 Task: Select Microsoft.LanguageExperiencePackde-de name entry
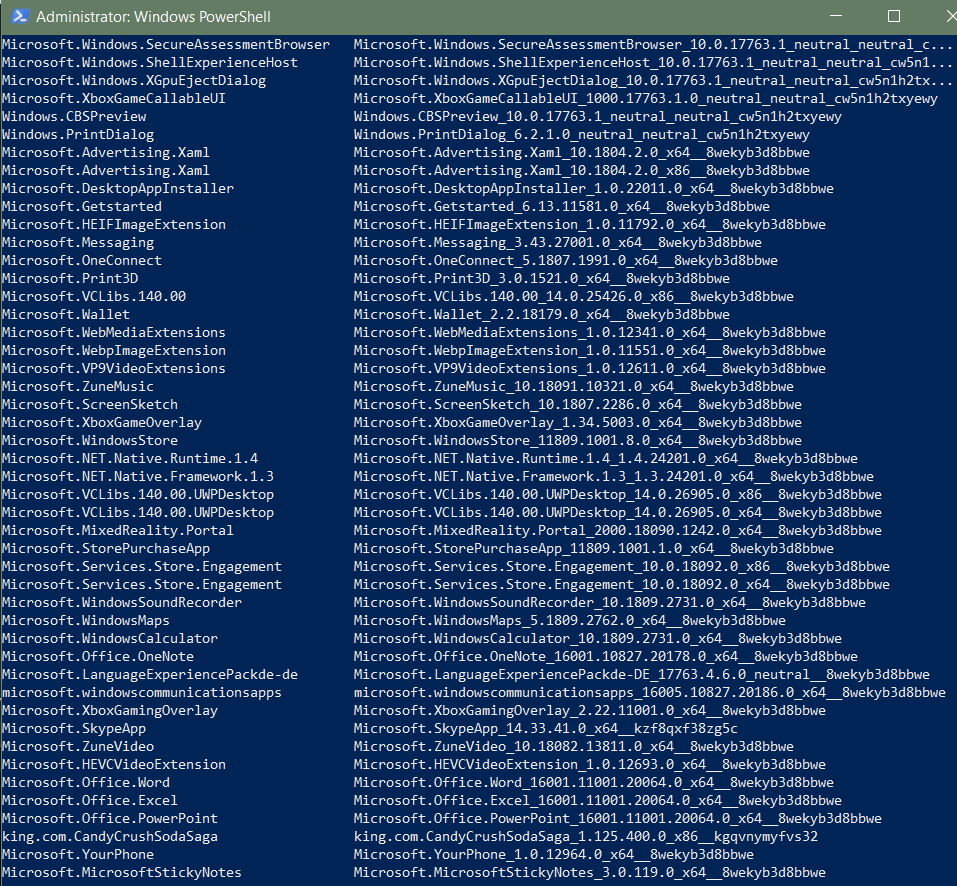point(150,675)
